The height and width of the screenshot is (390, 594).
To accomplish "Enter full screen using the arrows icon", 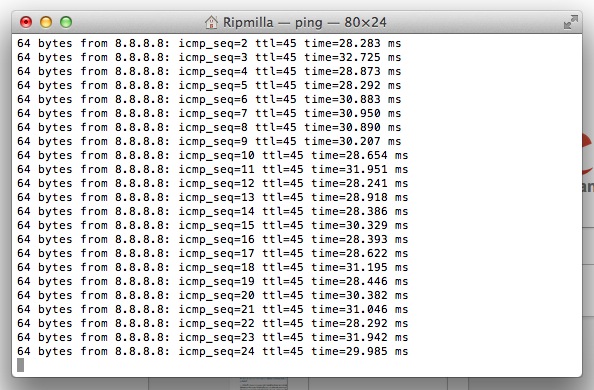I will click(x=571, y=22).
